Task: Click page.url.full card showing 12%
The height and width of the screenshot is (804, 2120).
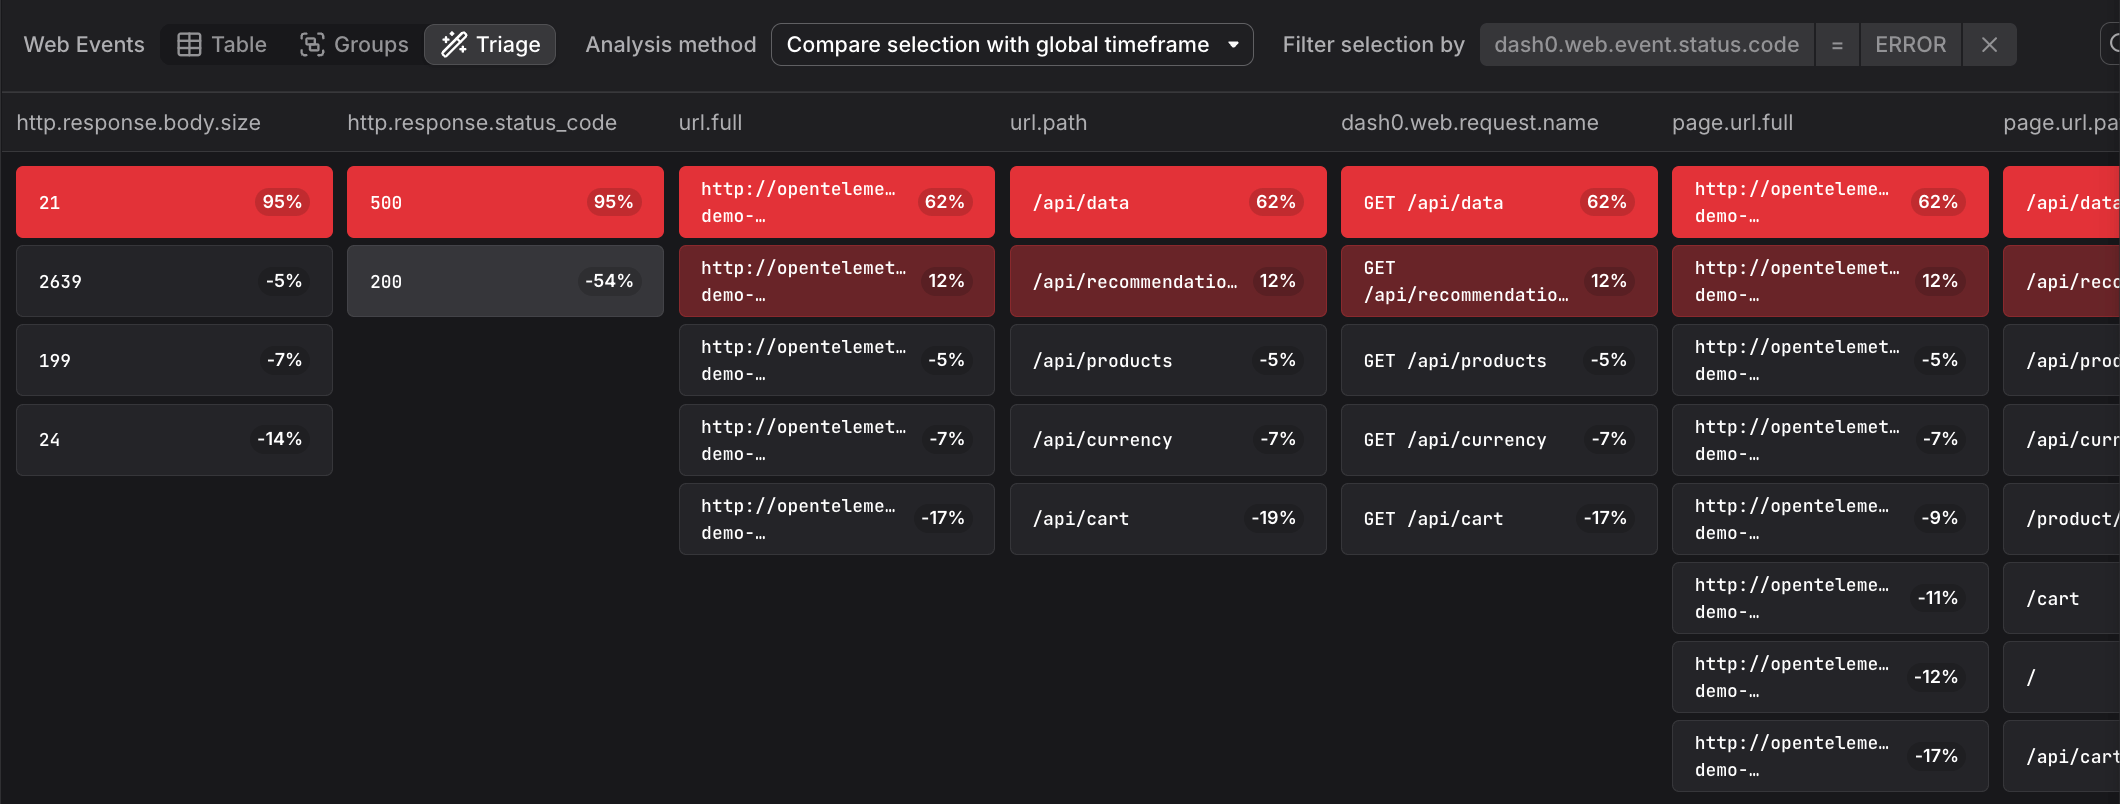Action: click(1830, 281)
